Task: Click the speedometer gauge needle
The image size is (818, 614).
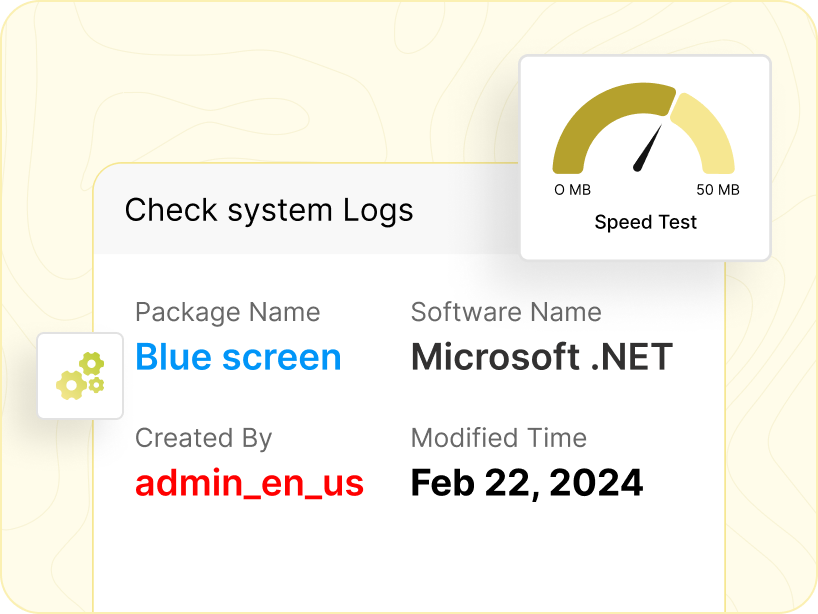Action: coord(649,147)
